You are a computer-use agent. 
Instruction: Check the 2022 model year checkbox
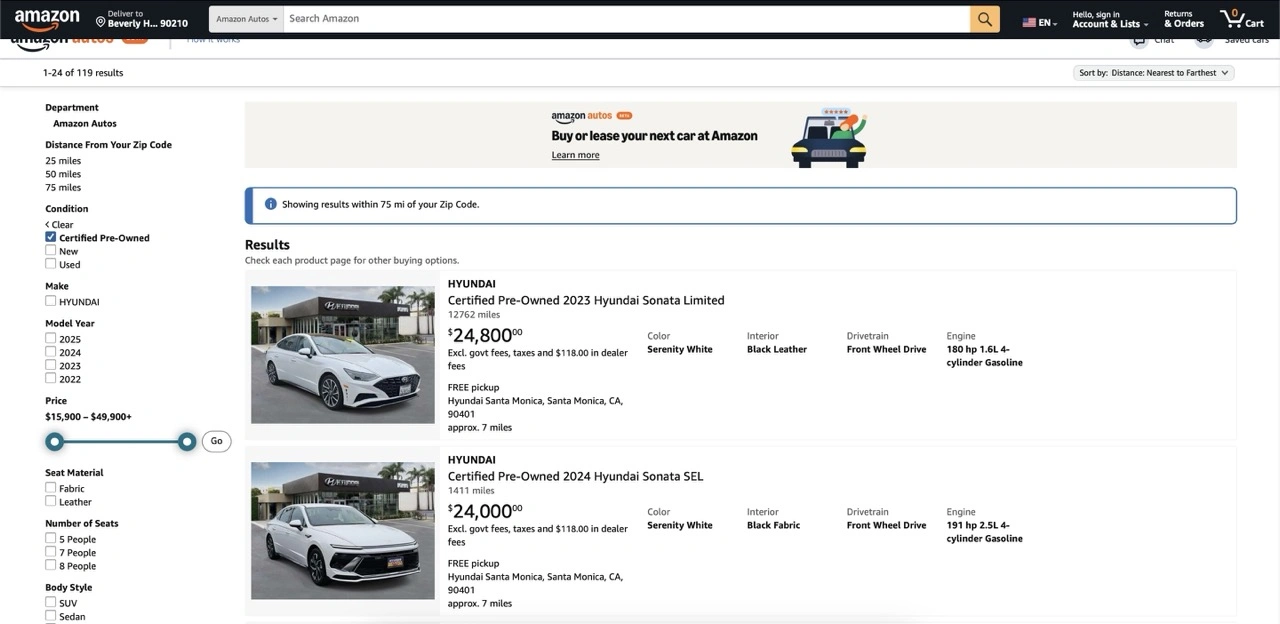click(x=50, y=378)
